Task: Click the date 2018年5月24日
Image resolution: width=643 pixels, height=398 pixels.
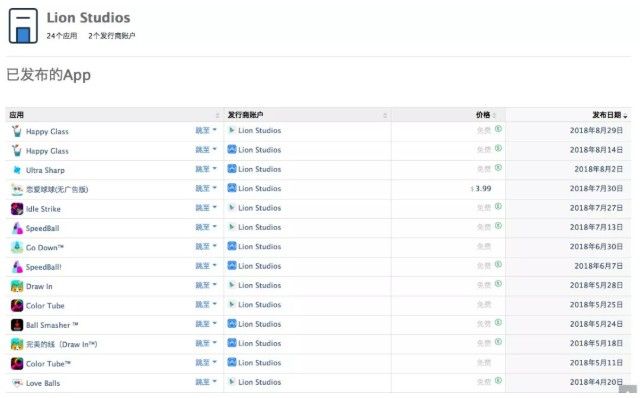Action: click(596, 324)
